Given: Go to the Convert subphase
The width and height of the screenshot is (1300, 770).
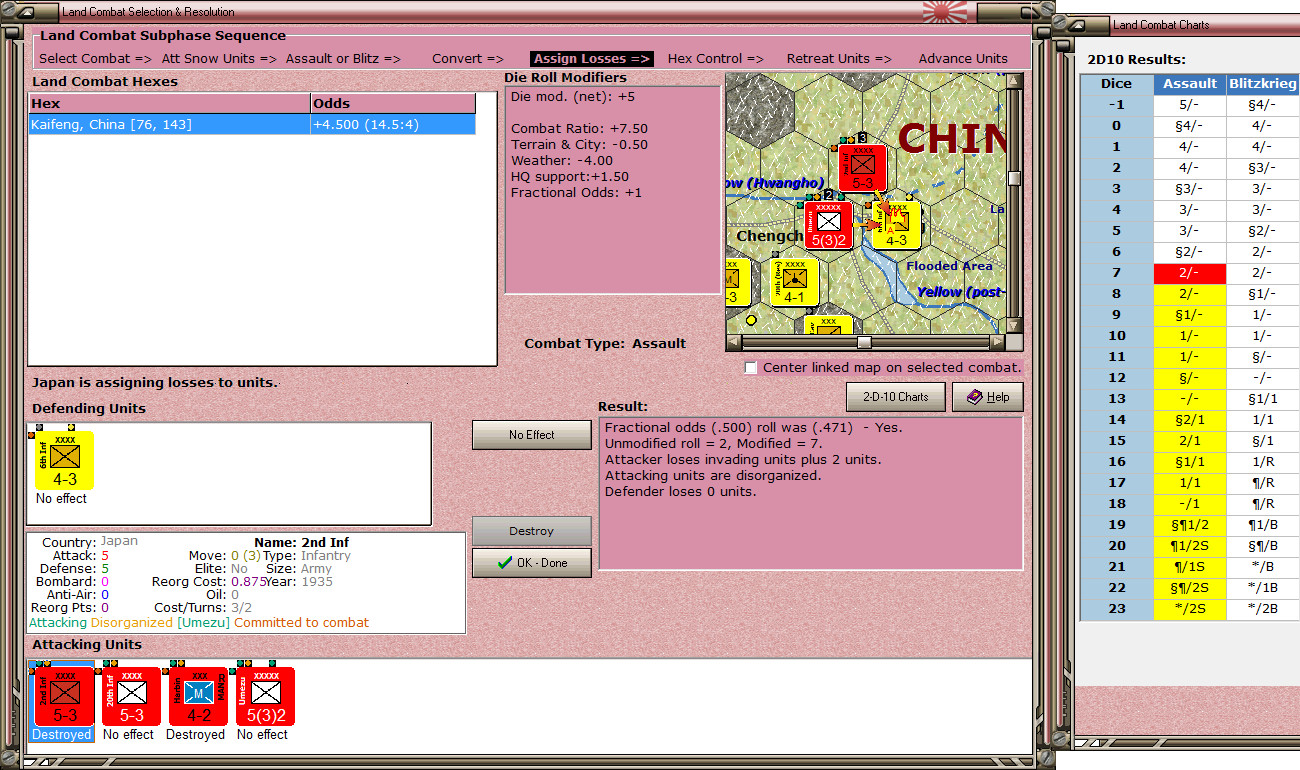Looking at the screenshot, I should (467, 59).
